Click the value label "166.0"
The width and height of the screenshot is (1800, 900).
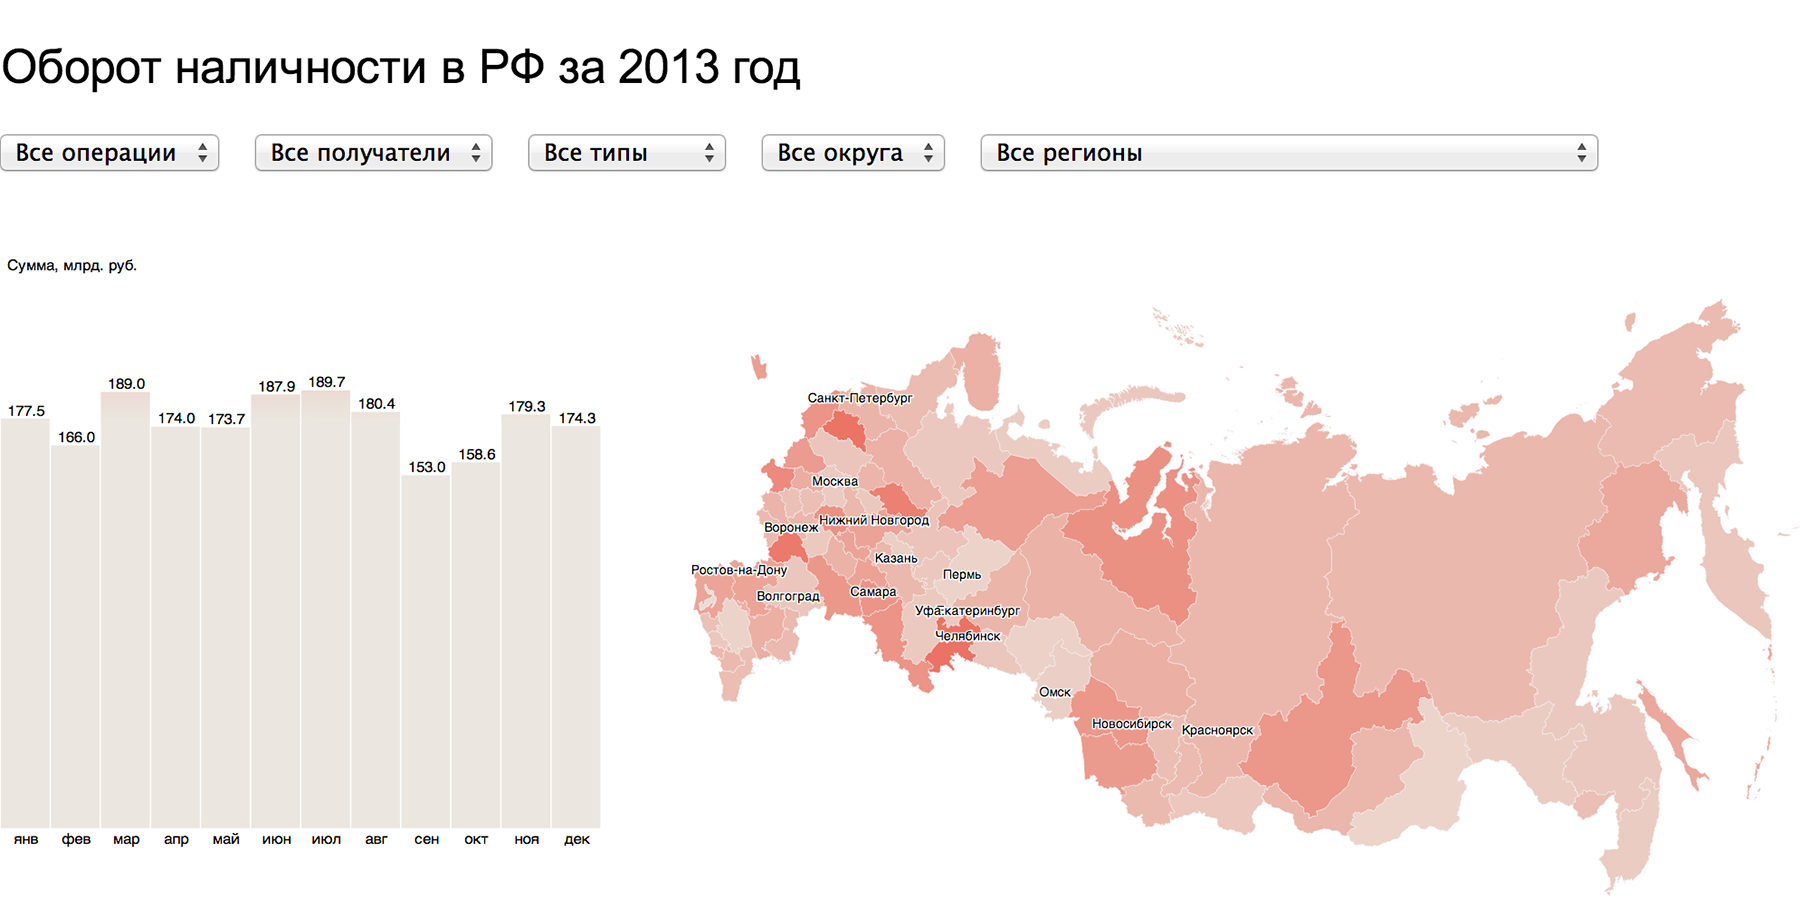77,437
